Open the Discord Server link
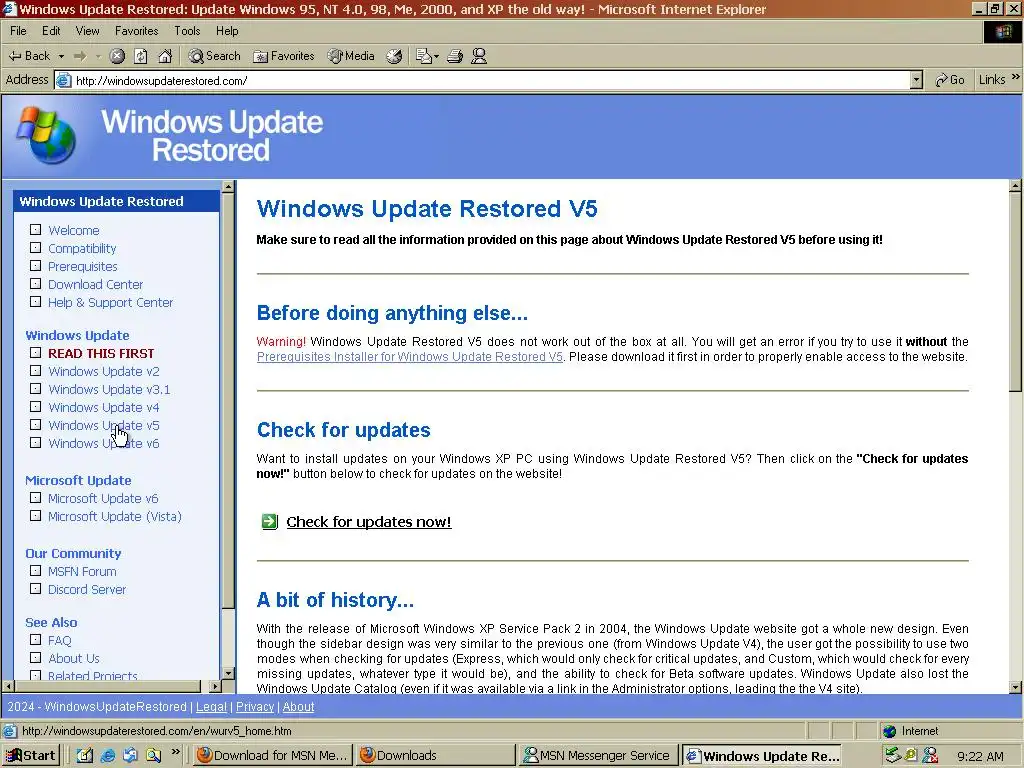Screen dimensions: 1024x768 tap(87, 589)
